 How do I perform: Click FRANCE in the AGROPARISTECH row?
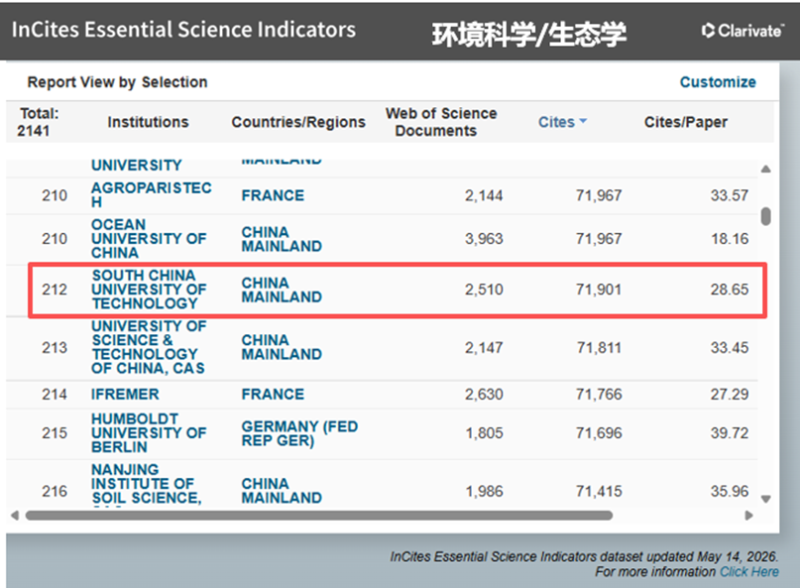[272, 195]
